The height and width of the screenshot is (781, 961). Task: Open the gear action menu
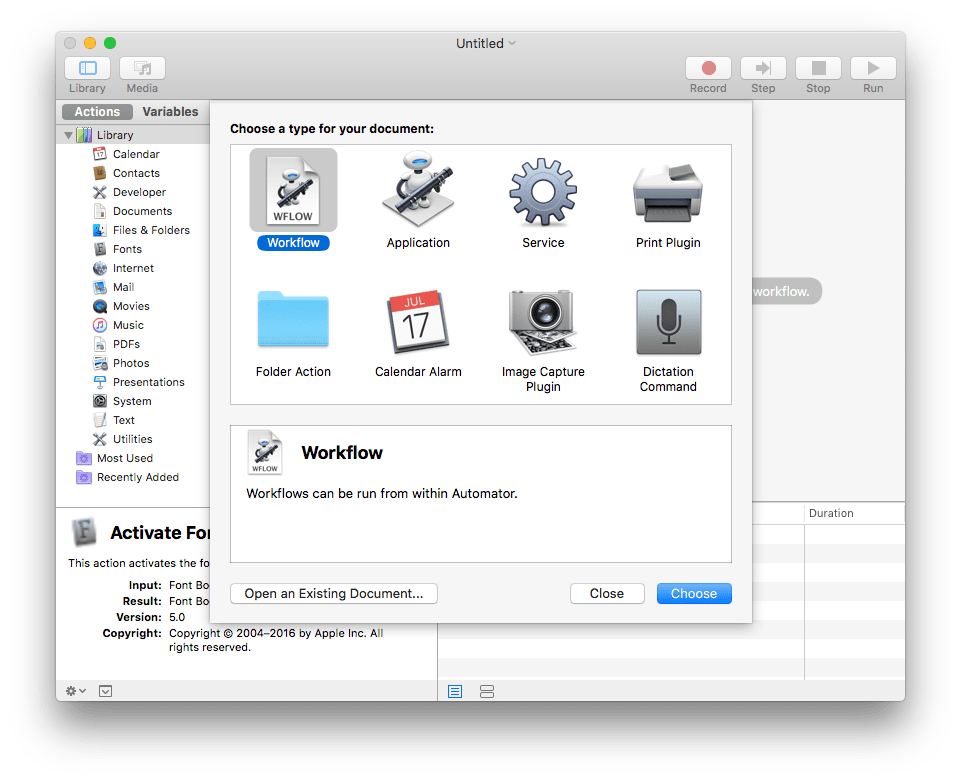coord(75,691)
